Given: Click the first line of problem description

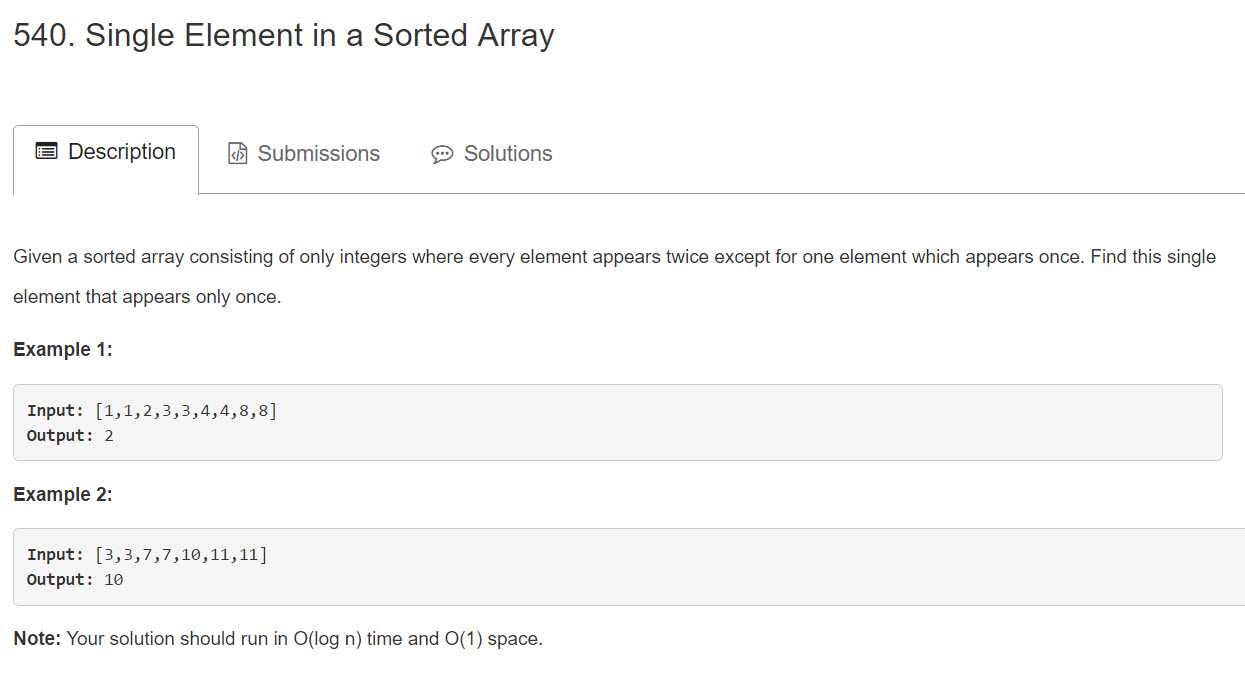Looking at the screenshot, I should [x=615, y=257].
